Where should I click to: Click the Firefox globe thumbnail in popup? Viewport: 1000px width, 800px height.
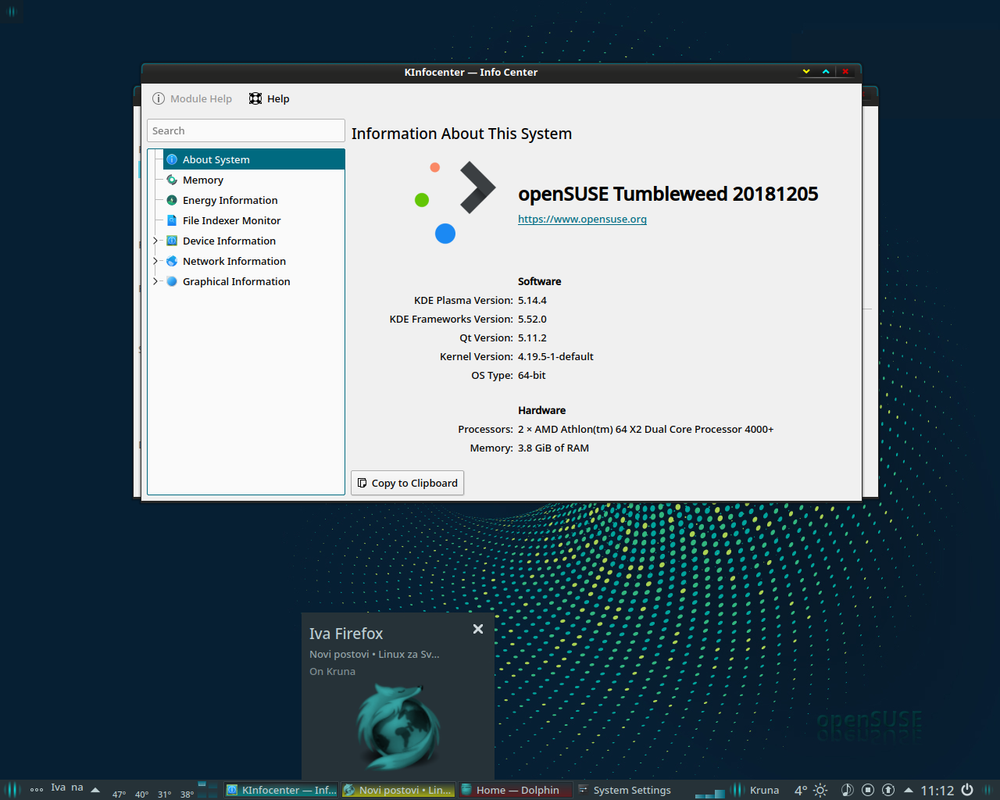(398, 727)
